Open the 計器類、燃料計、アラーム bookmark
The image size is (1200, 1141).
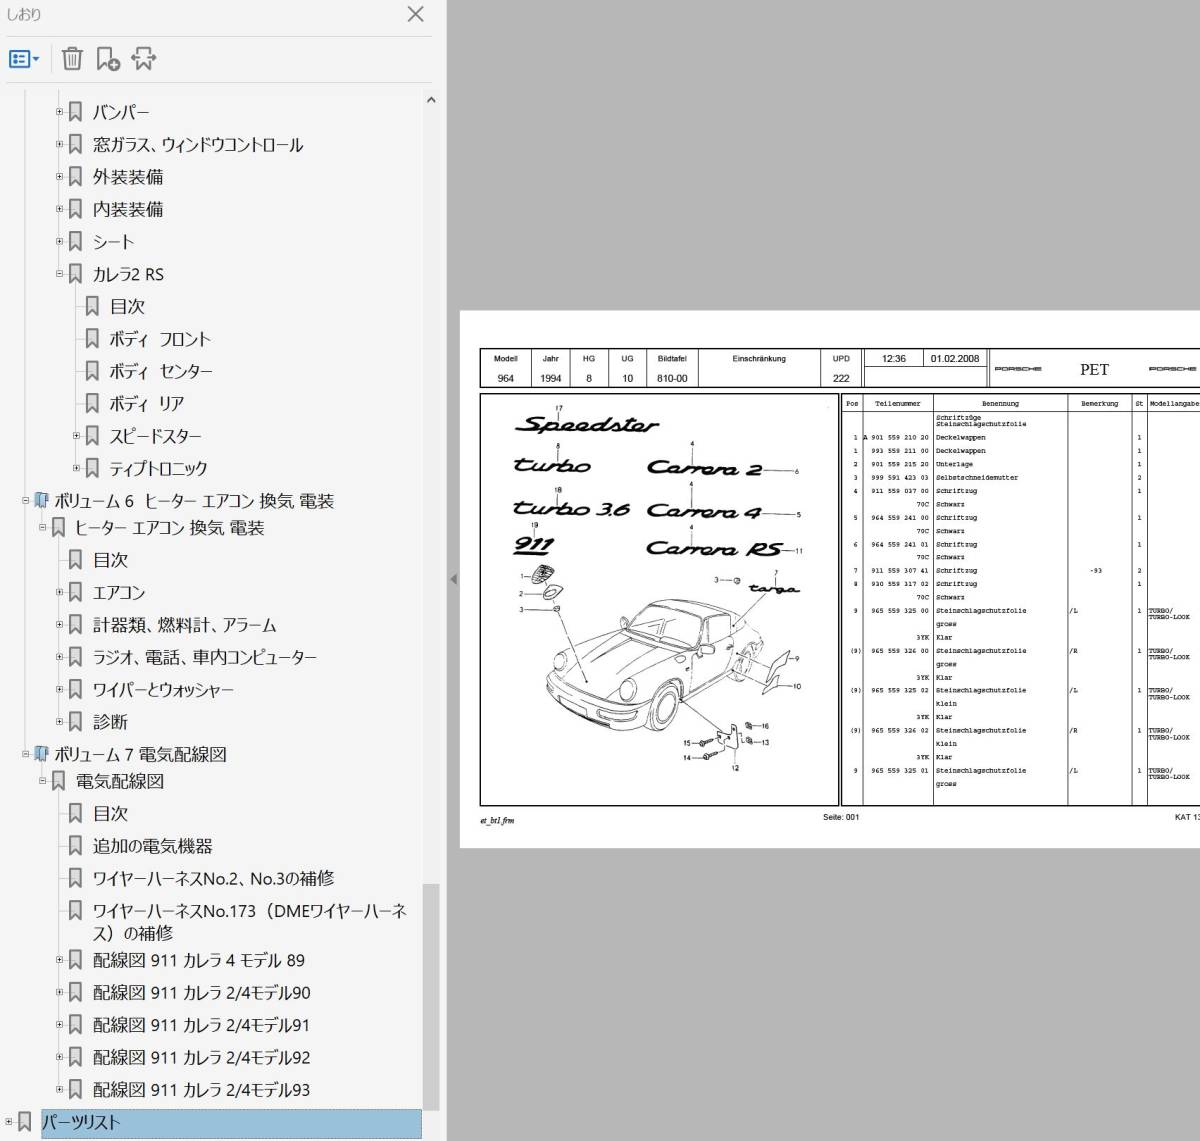[185, 625]
